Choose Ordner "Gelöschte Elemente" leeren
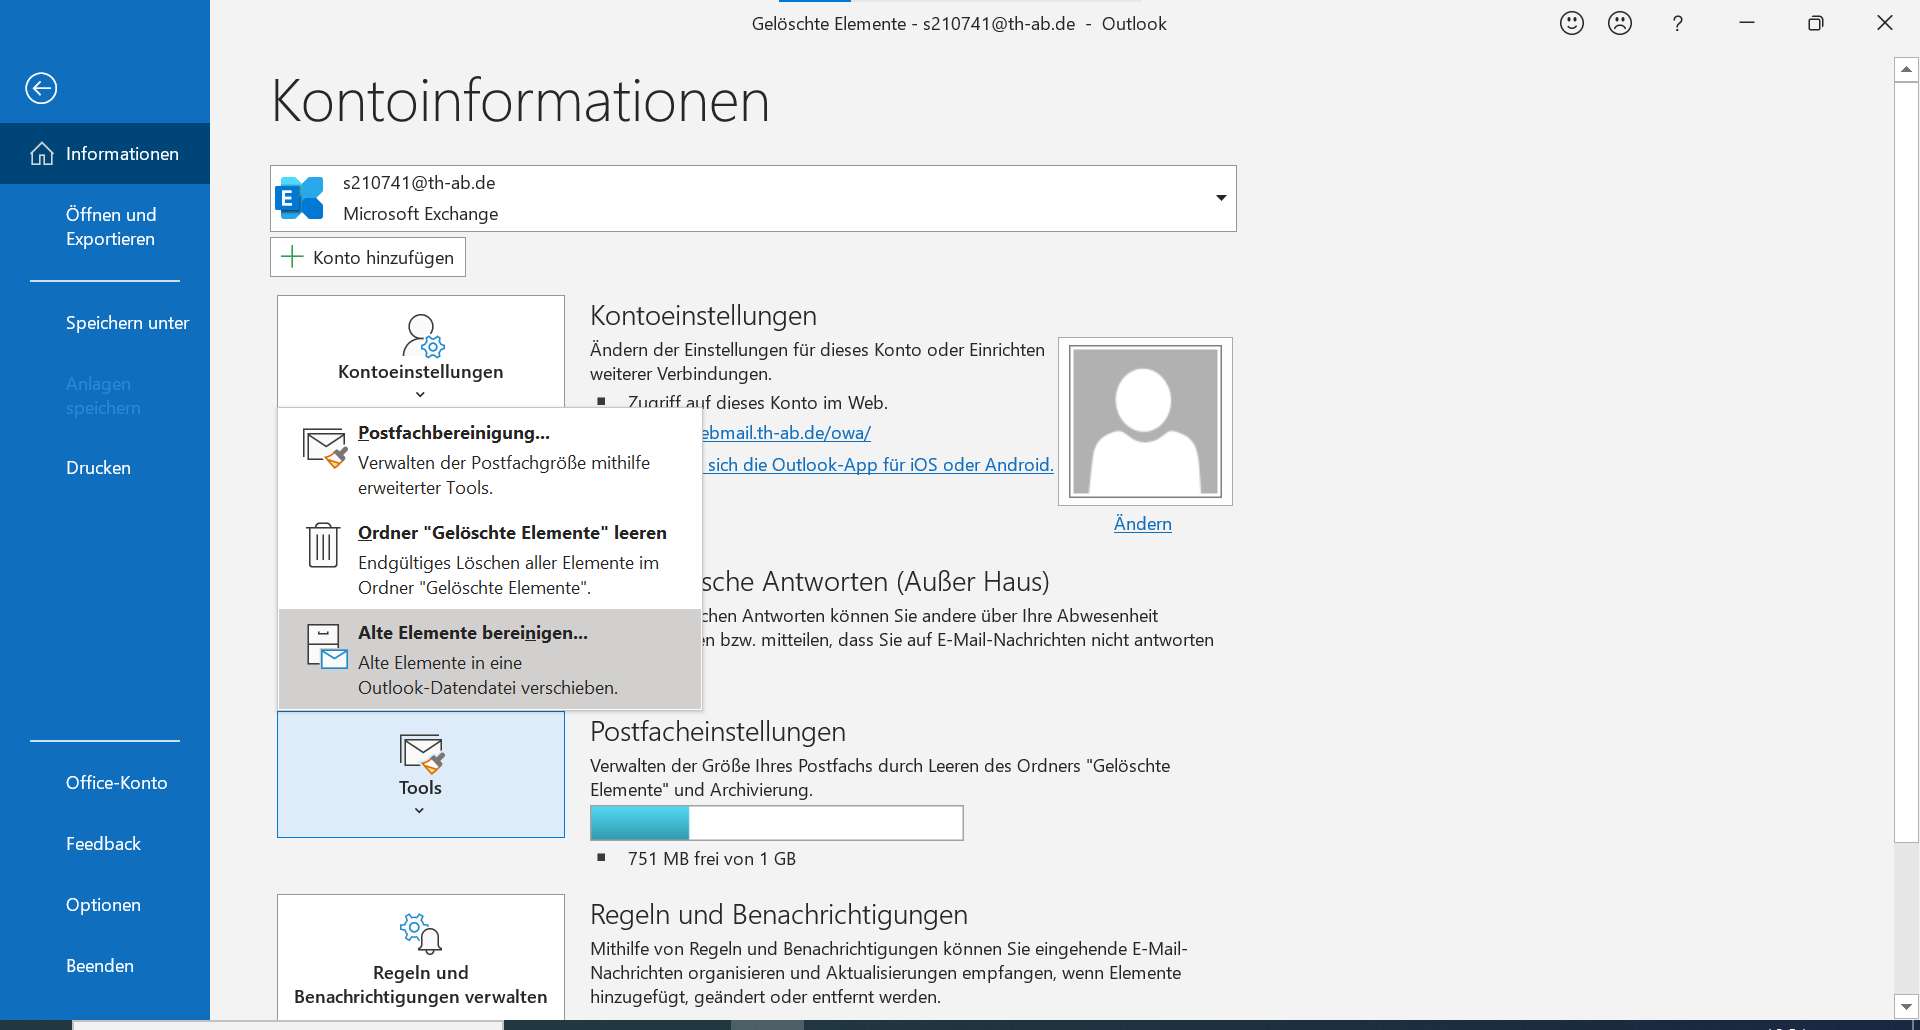 [490, 559]
